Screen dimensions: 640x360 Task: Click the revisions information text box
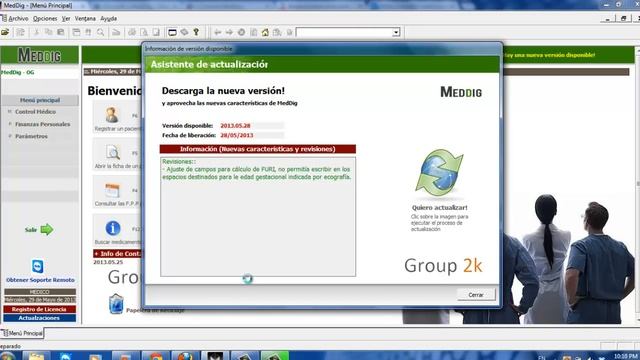point(258,217)
